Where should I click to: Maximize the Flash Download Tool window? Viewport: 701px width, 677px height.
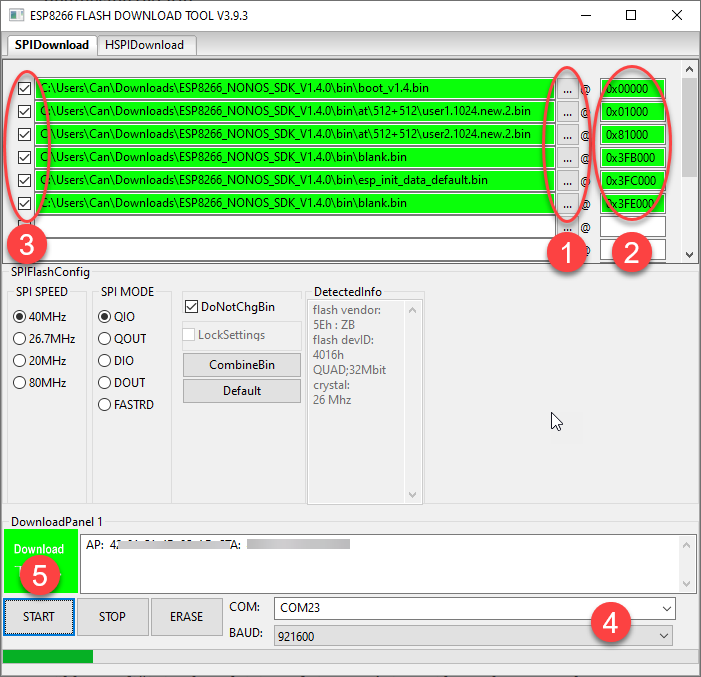[x=631, y=15]
